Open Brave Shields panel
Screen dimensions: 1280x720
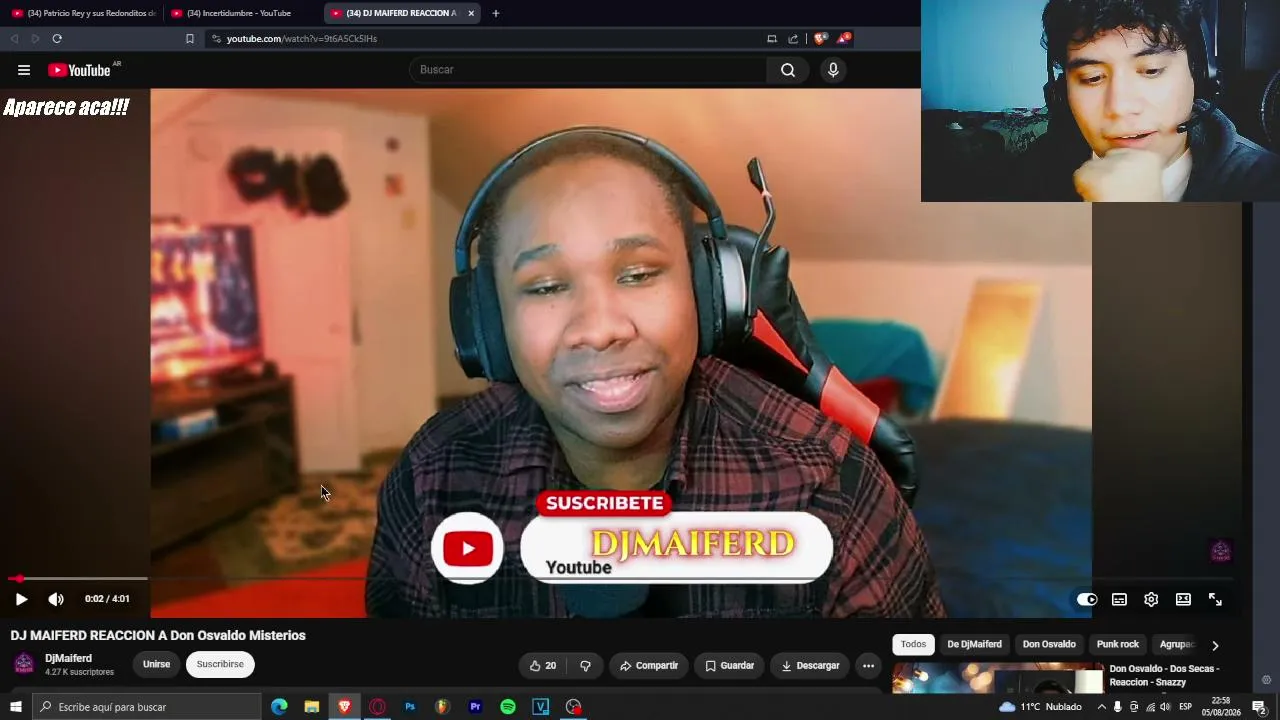tap(820, 39)
